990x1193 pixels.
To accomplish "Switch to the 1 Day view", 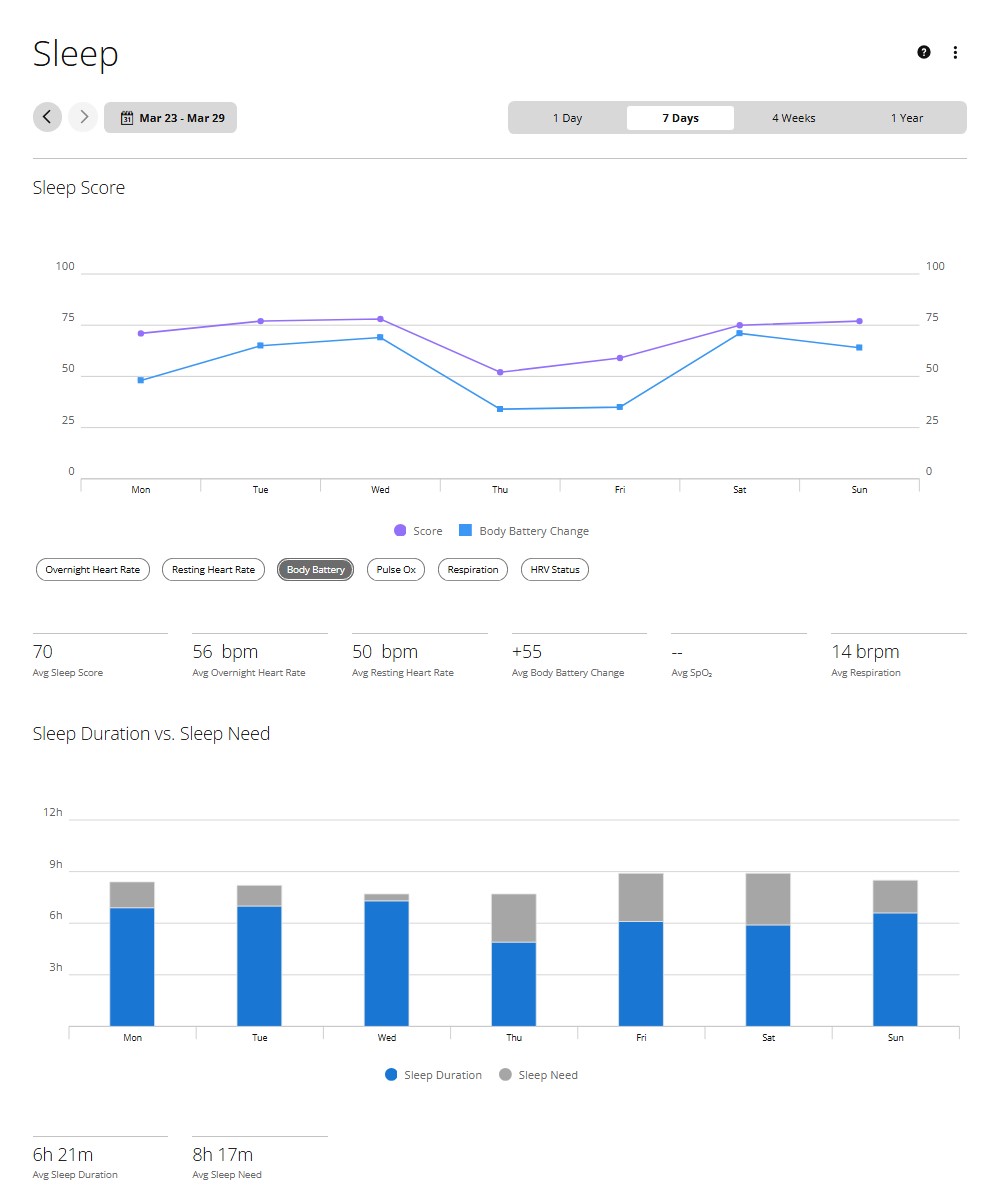I will tap(567, 118).
